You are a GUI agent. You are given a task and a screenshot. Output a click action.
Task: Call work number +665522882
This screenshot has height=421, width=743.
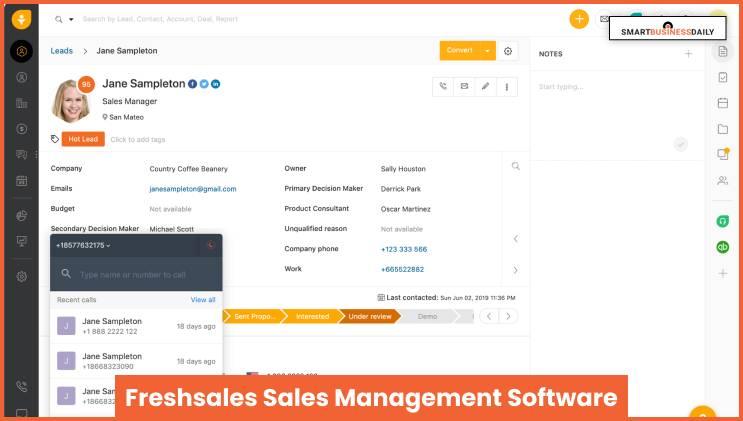(x=402, y=269)
